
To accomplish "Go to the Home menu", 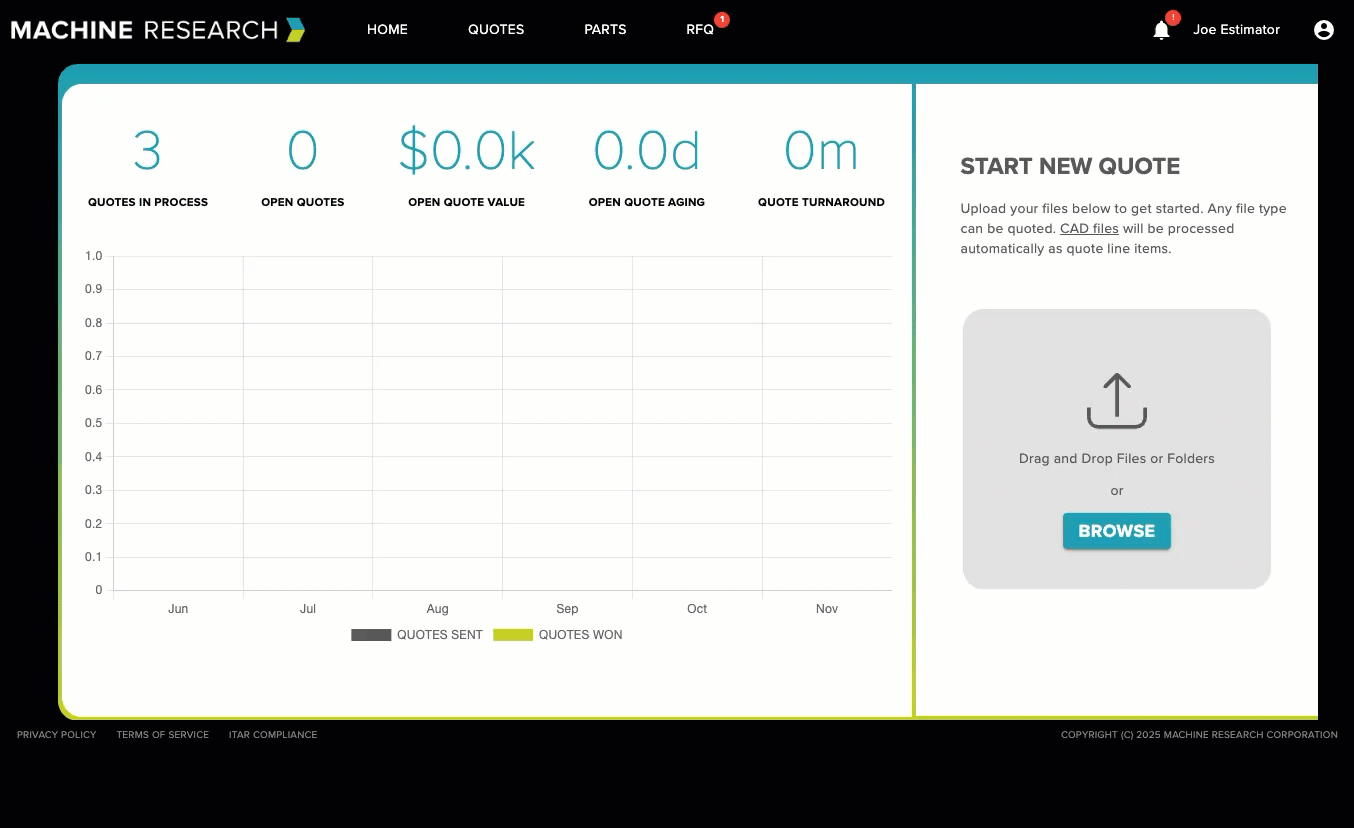I will 387,30.
